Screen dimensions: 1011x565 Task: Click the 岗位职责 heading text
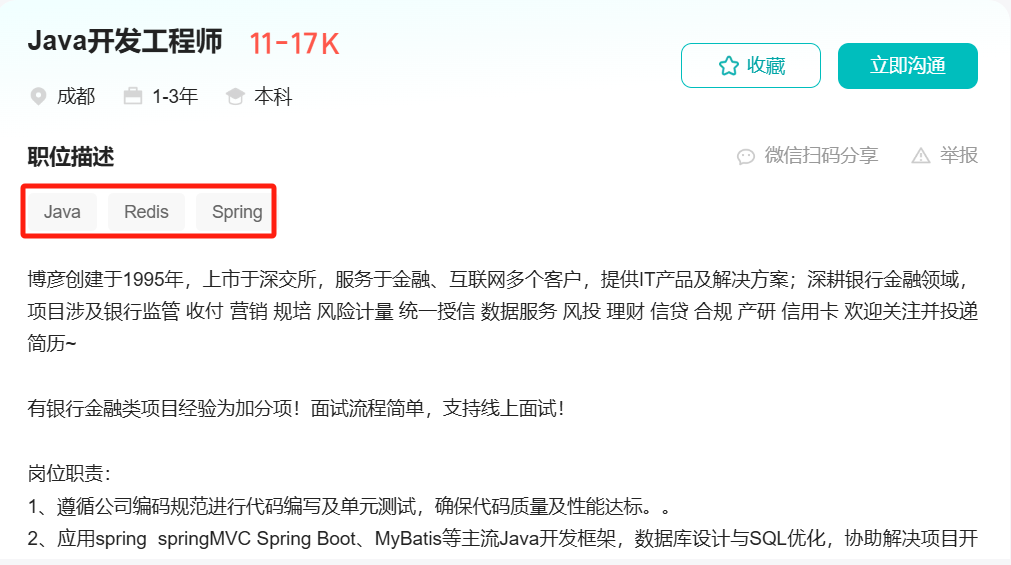[66, 473]
